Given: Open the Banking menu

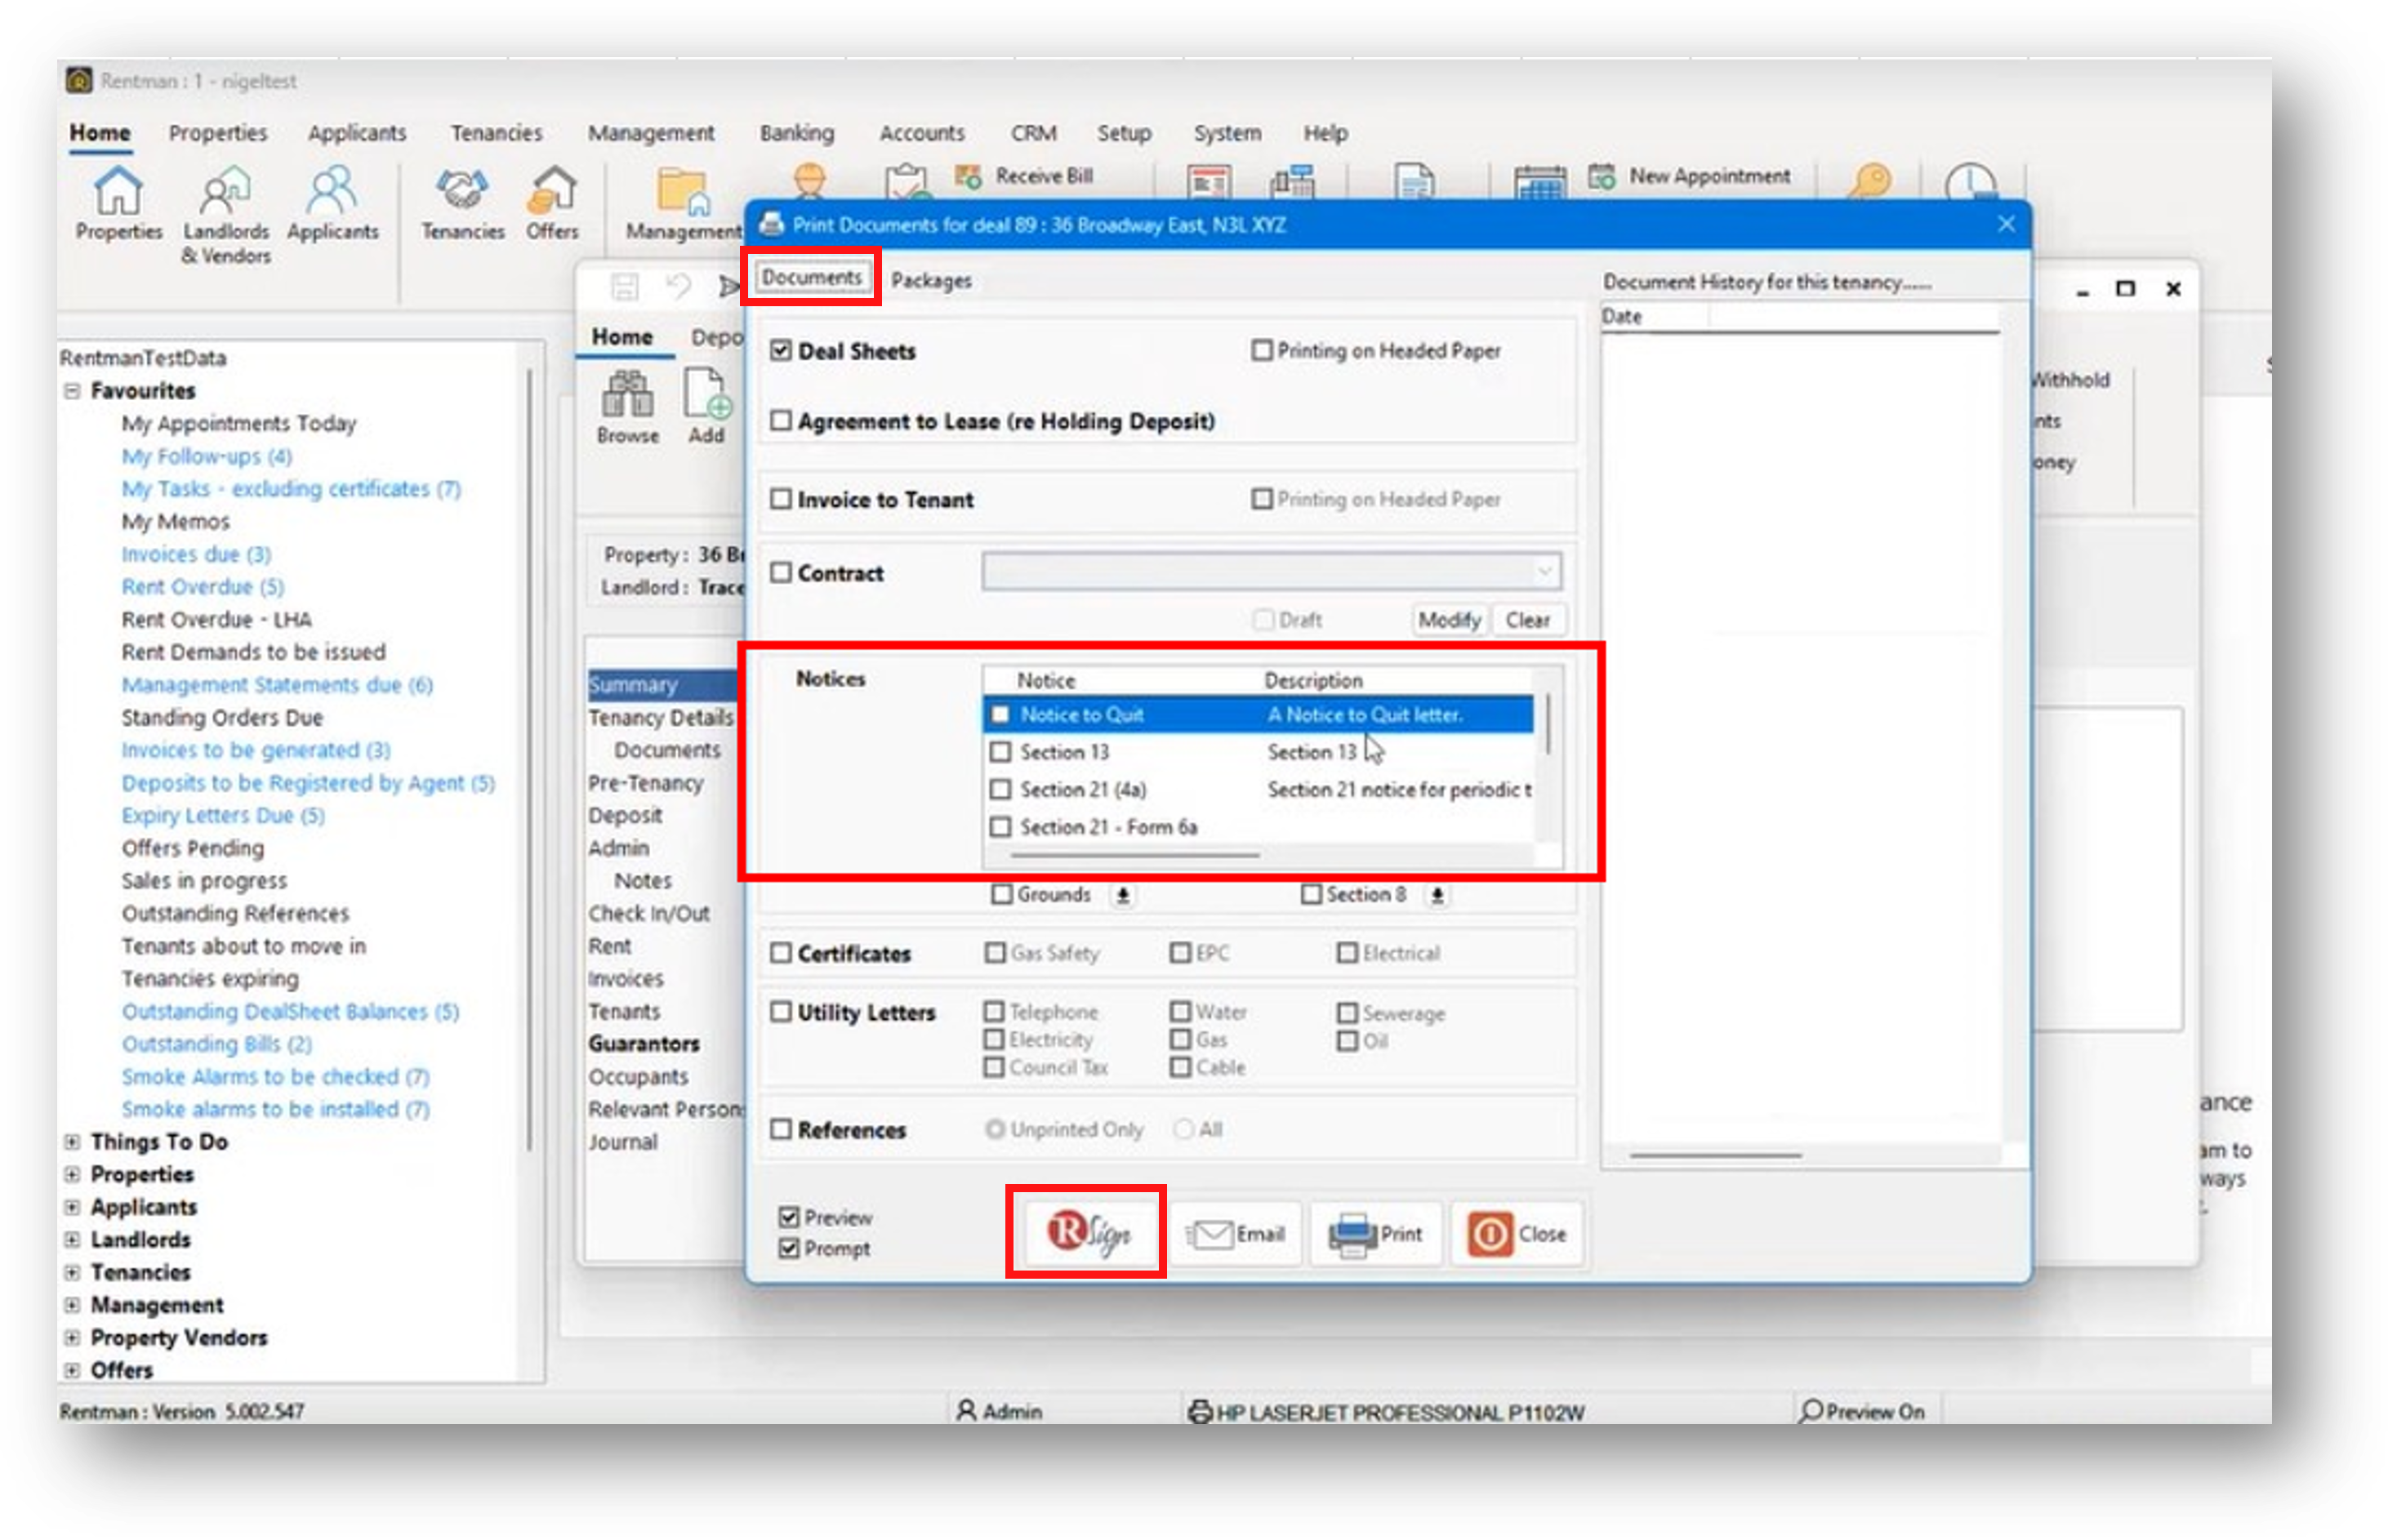Looking at the screenshot, I should click(796, 133).
